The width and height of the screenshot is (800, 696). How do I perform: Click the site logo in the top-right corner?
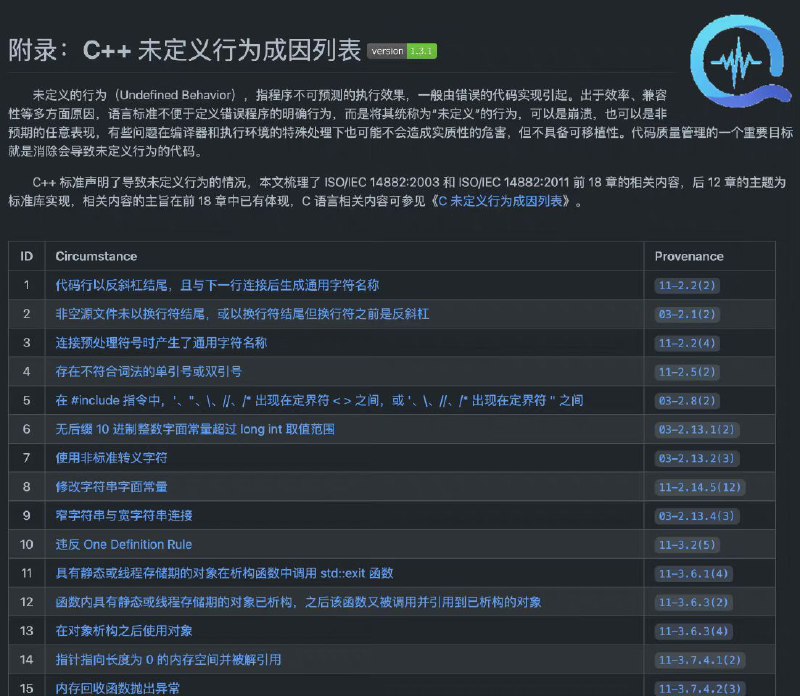point(737,52)
